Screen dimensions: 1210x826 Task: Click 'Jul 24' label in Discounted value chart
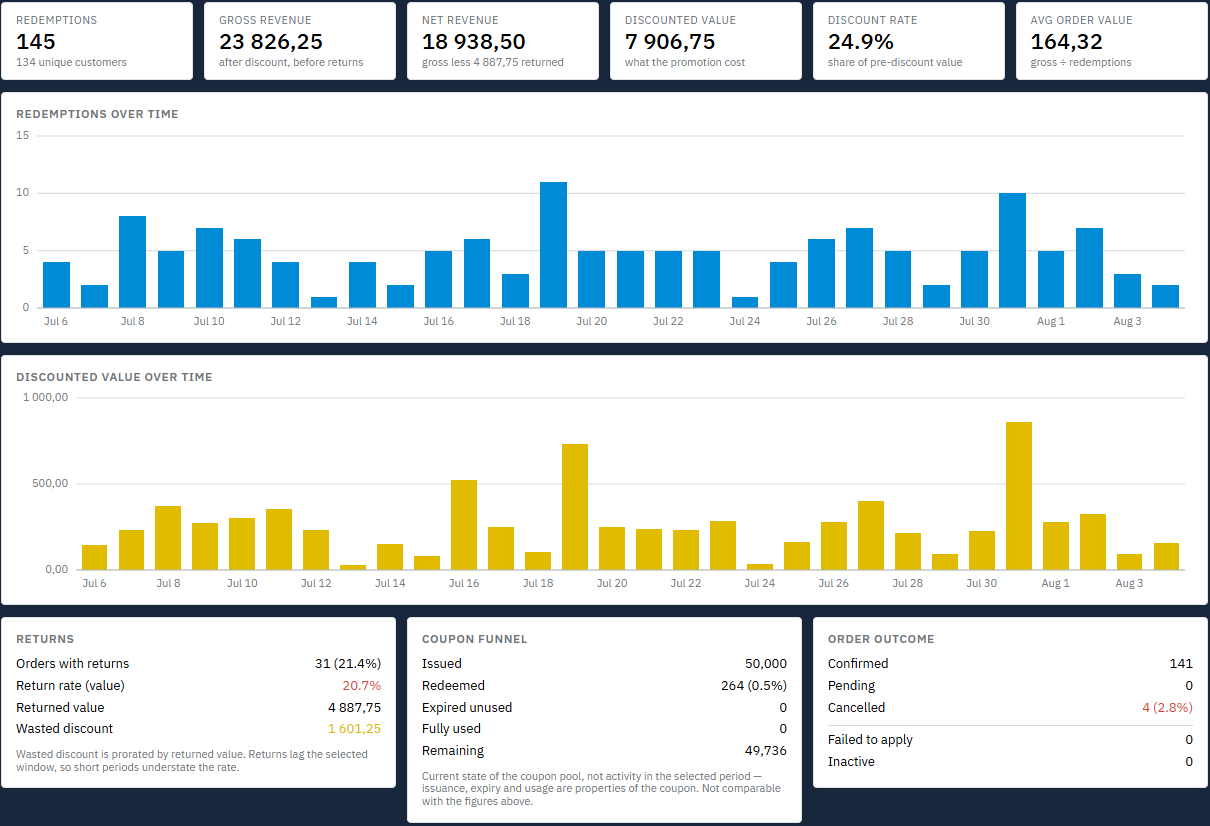759,583
